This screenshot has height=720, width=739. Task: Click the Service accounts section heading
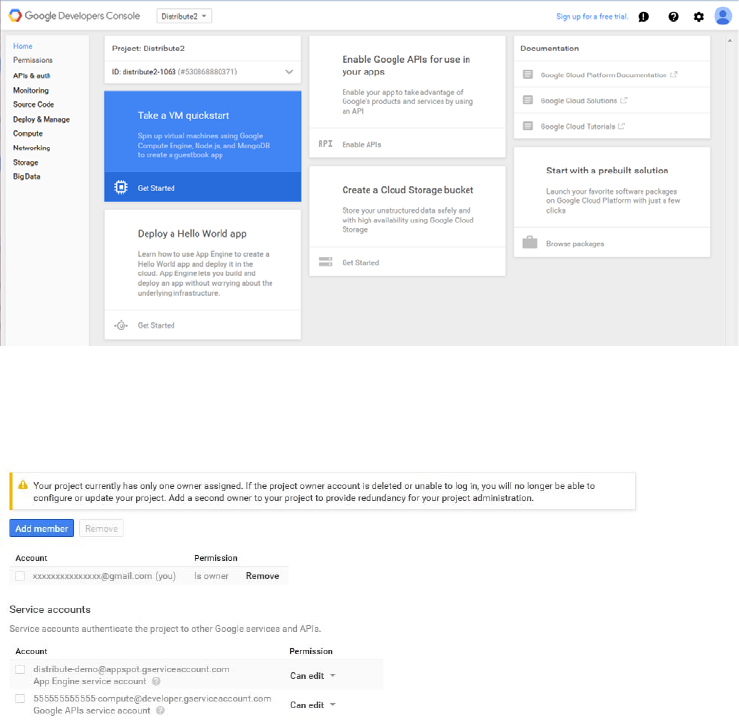pyautogui.click(x=50, y=609)
